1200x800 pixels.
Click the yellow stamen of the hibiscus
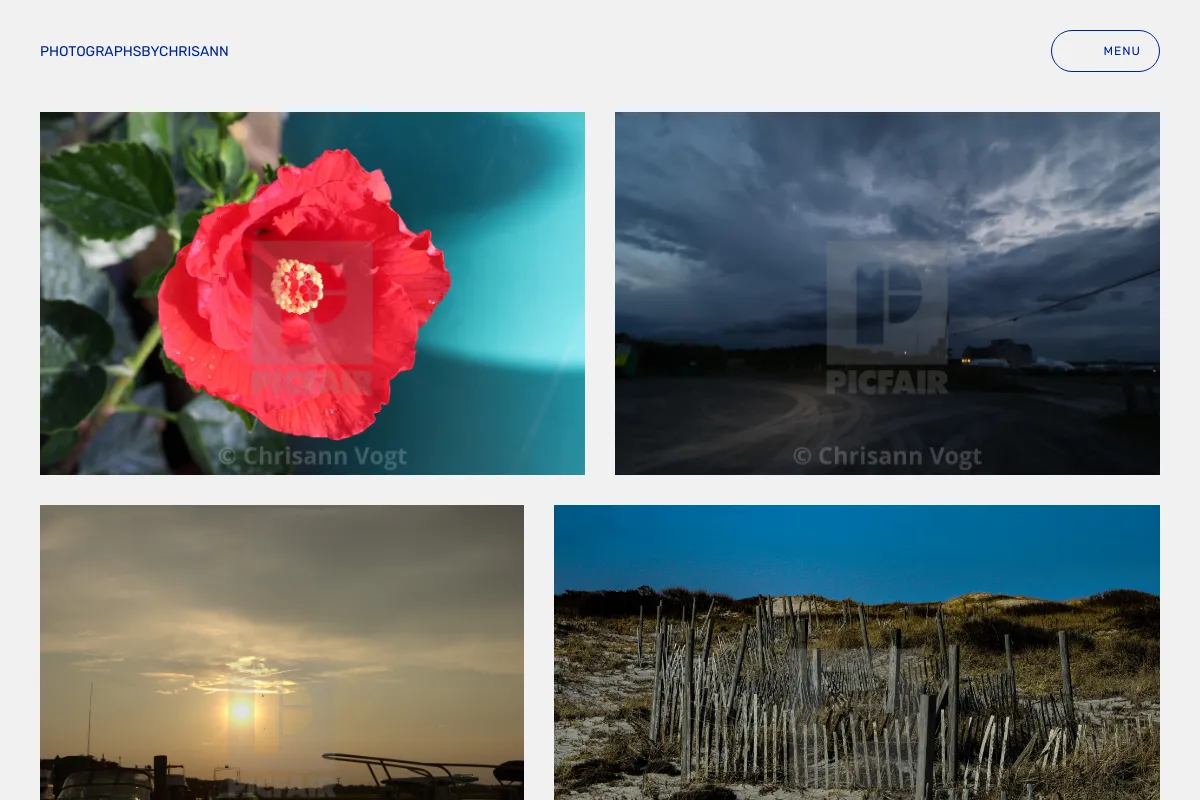pos(297,286)
